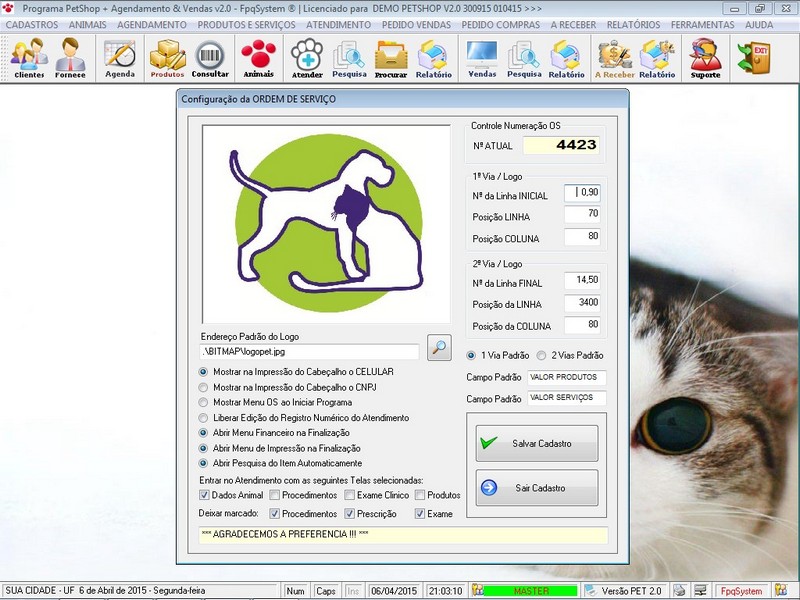800x600 pixels.
Task: Toggle Abrir Menu de Impressão na Finalização
Action: click(203, 448)
